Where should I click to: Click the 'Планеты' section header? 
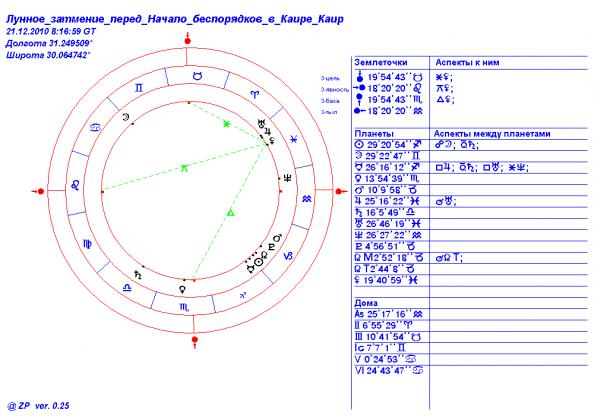374,133
